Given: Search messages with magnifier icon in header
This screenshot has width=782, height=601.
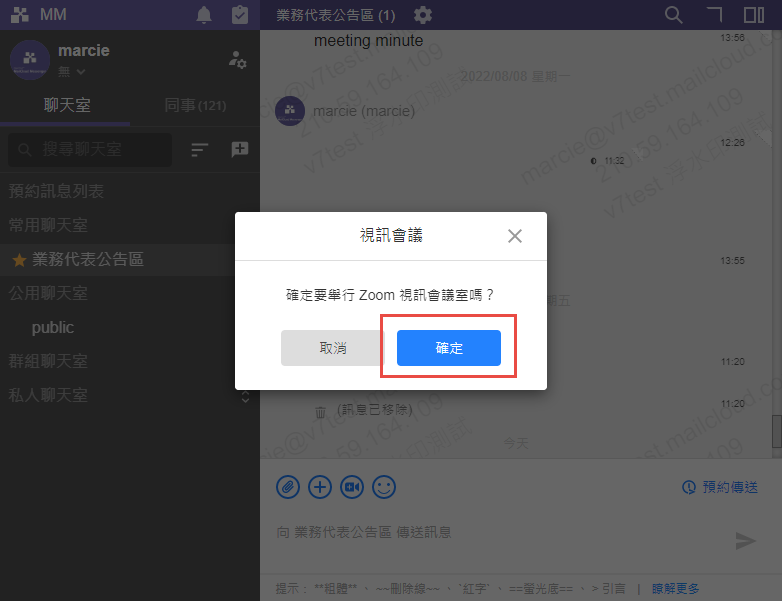Looking at the screenshot, I should point(673,15).
